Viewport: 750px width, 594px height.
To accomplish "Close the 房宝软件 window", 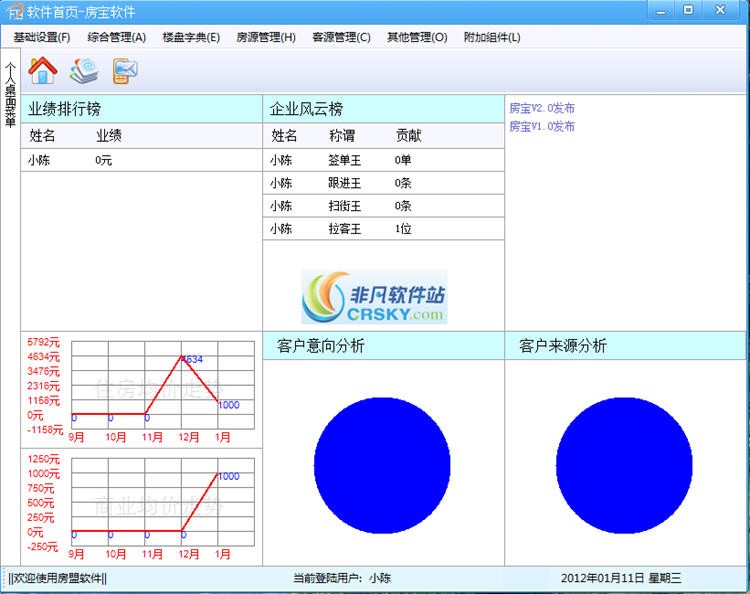I will pyautogui.click(x=720, y=11).
